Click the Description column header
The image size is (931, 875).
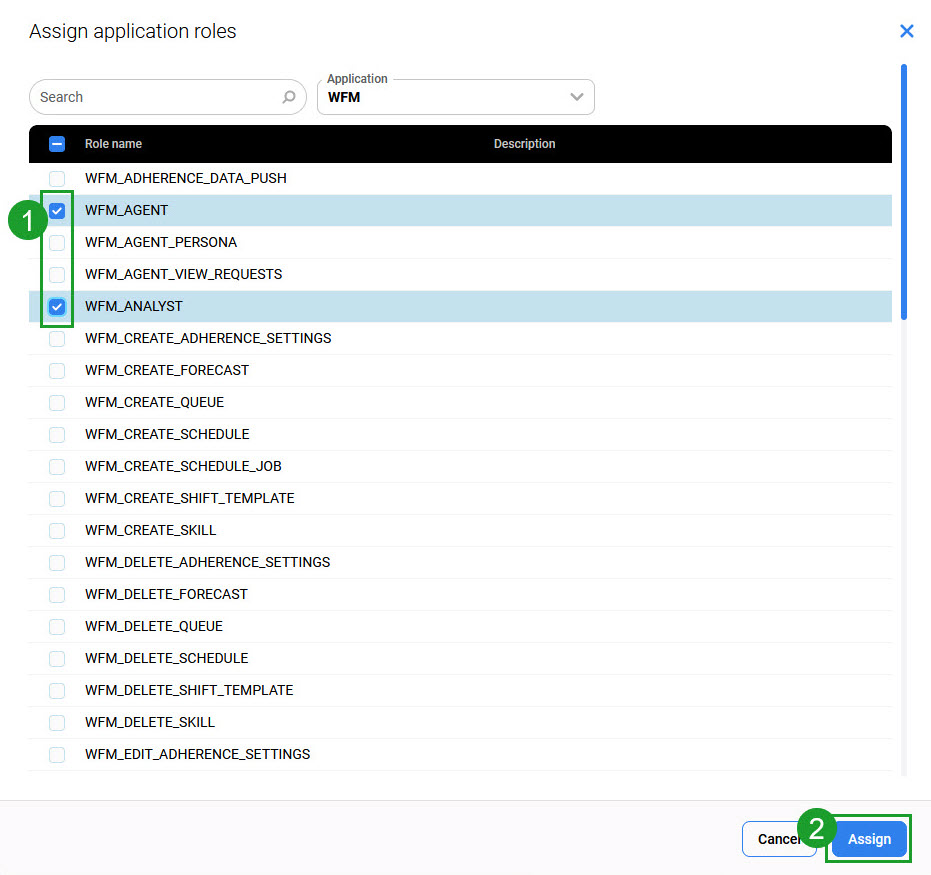(524, 144)
